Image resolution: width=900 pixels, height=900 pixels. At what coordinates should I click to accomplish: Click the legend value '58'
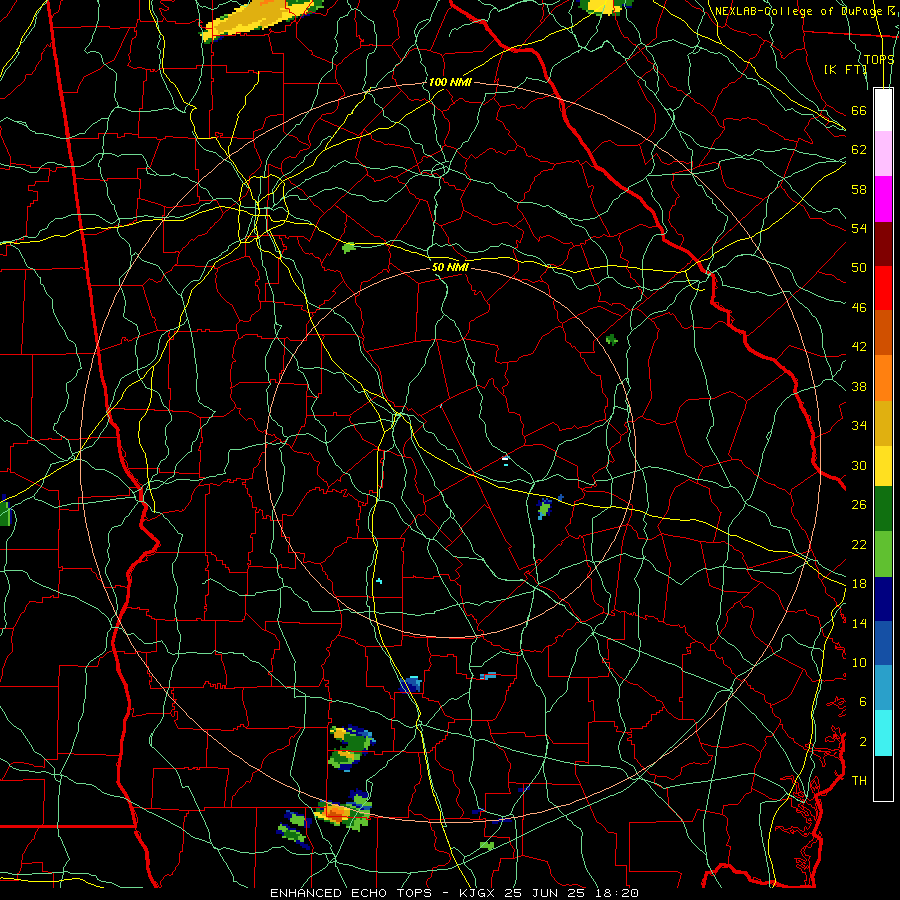point(859,189)
